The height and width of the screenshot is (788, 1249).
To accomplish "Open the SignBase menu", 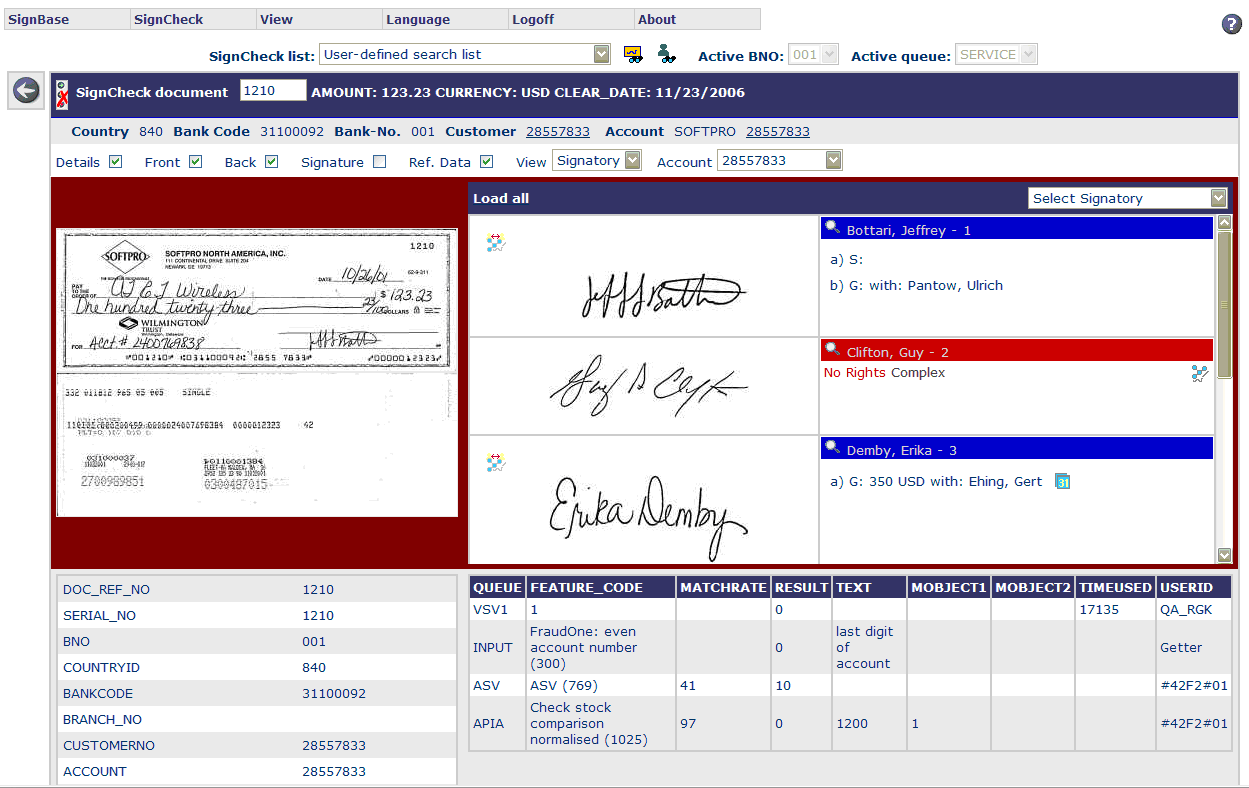I will click(39, 19).
